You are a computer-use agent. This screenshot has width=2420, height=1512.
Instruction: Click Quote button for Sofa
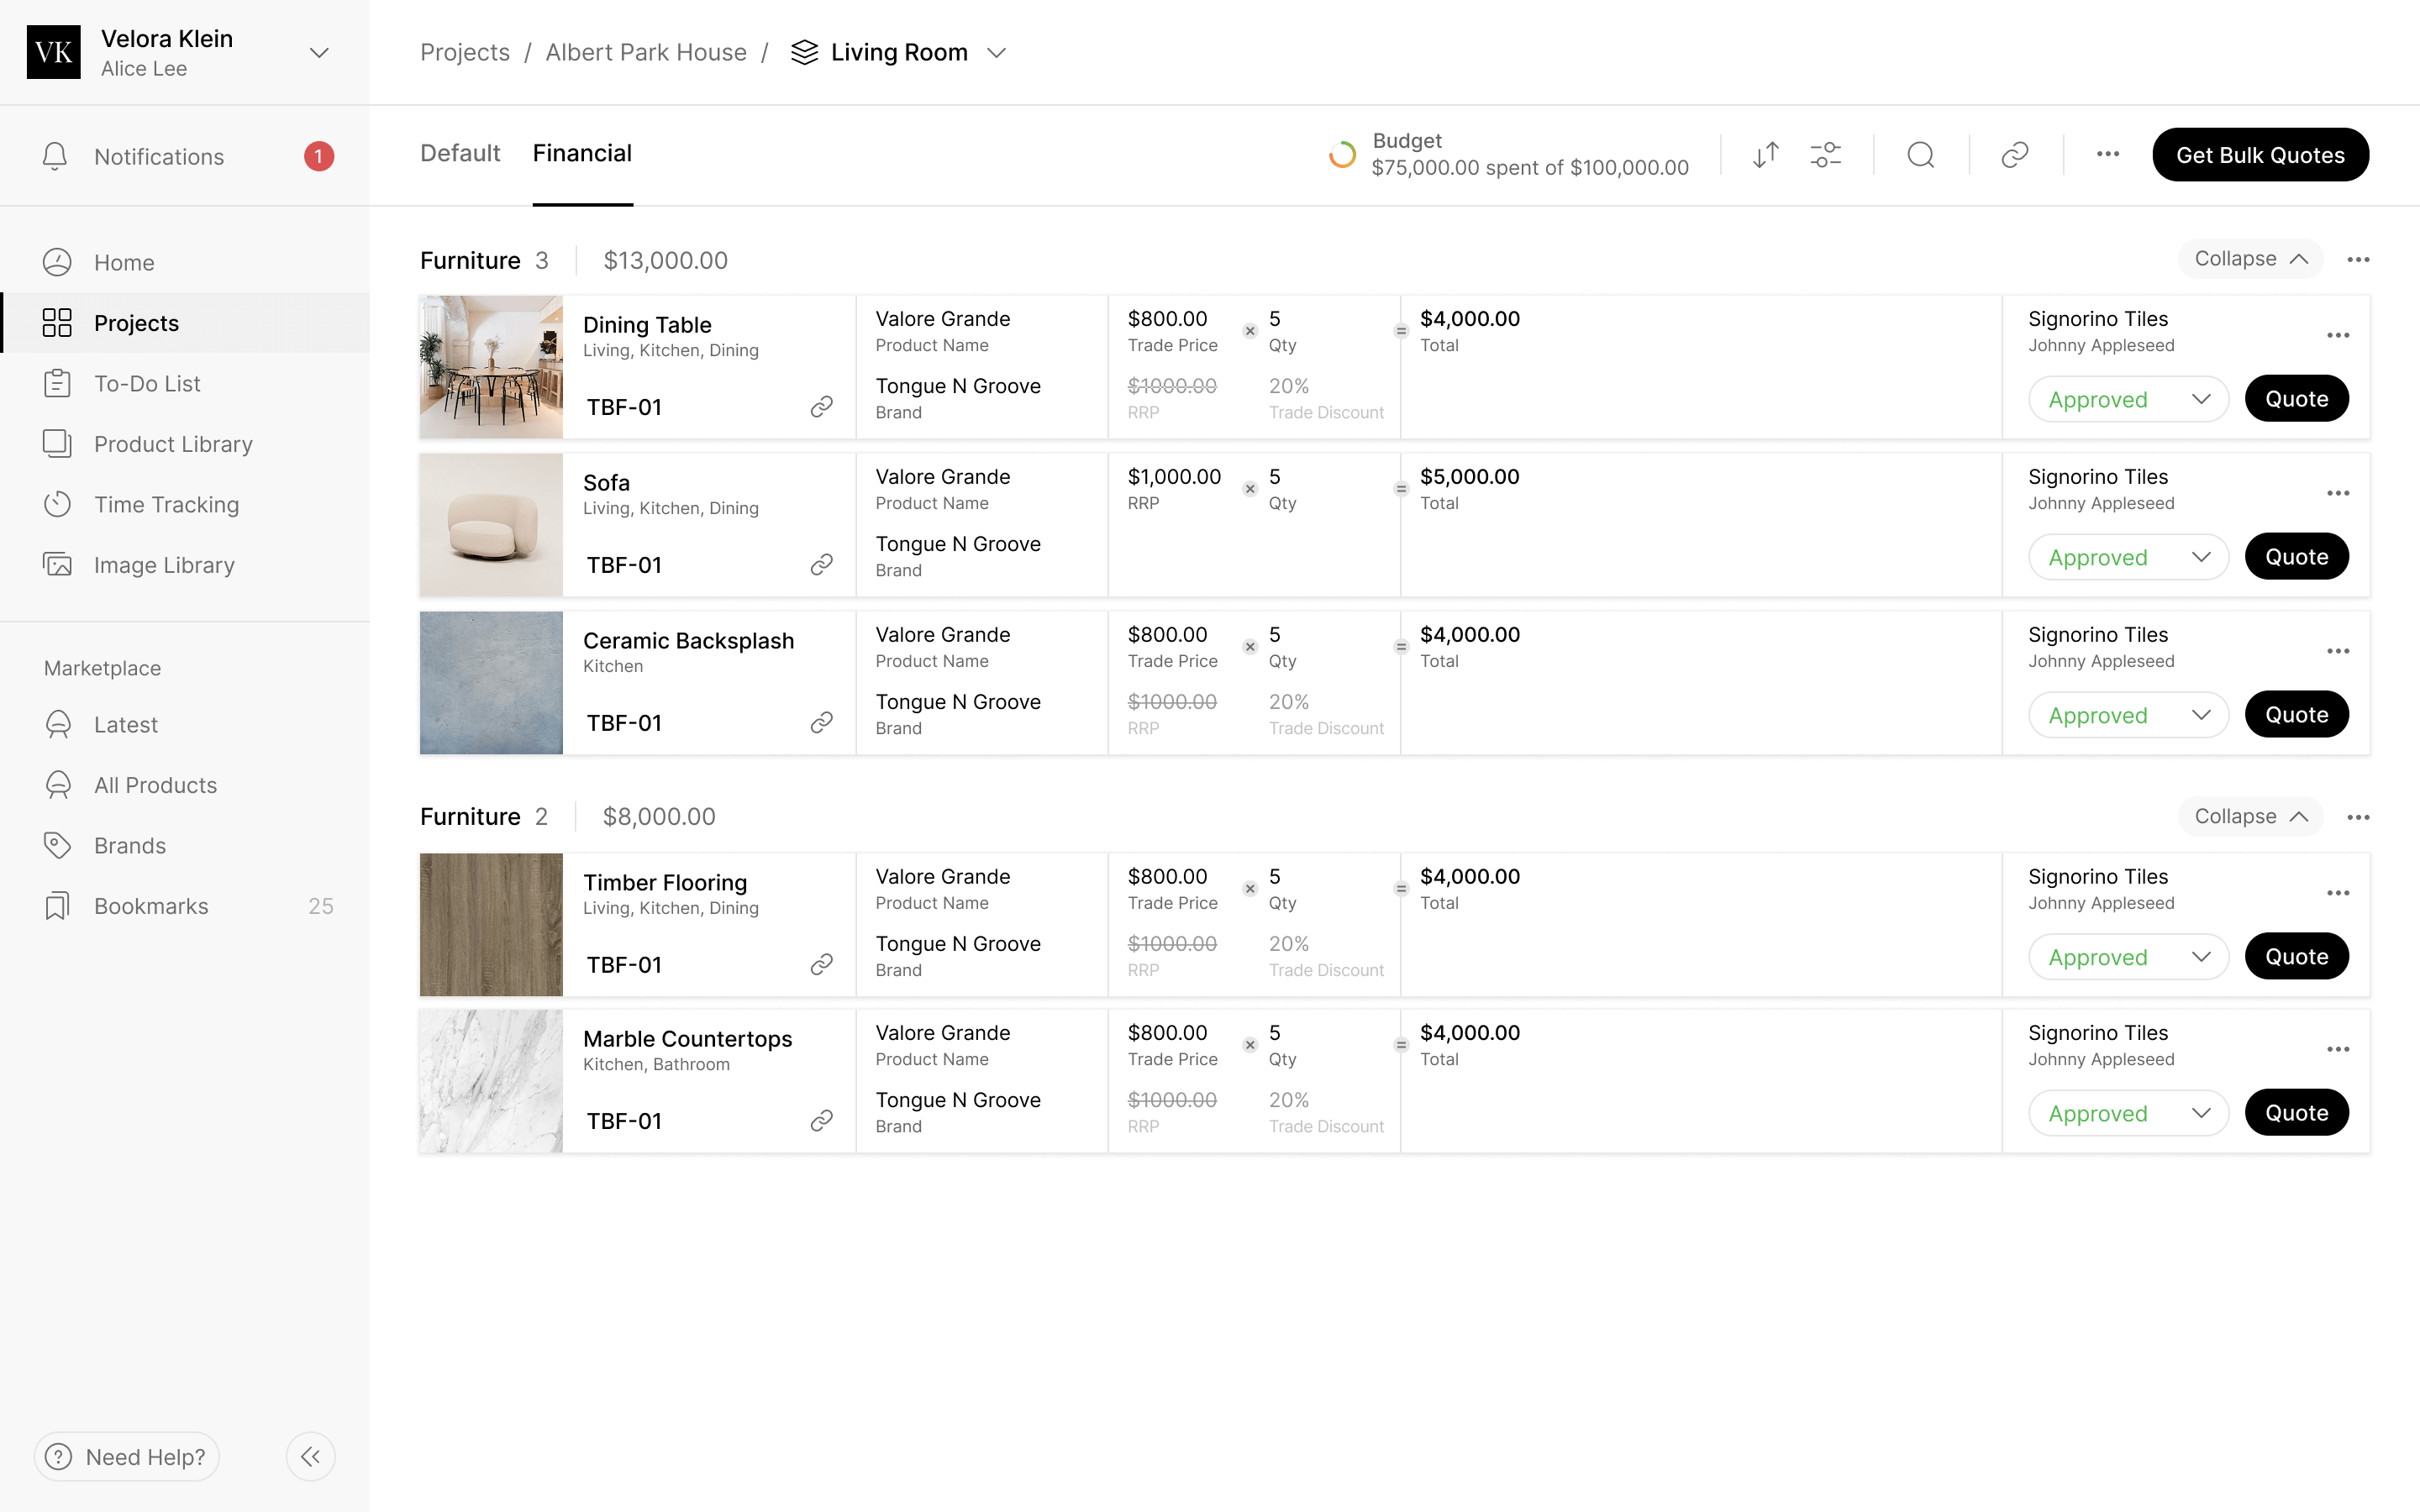[2296, 557]
